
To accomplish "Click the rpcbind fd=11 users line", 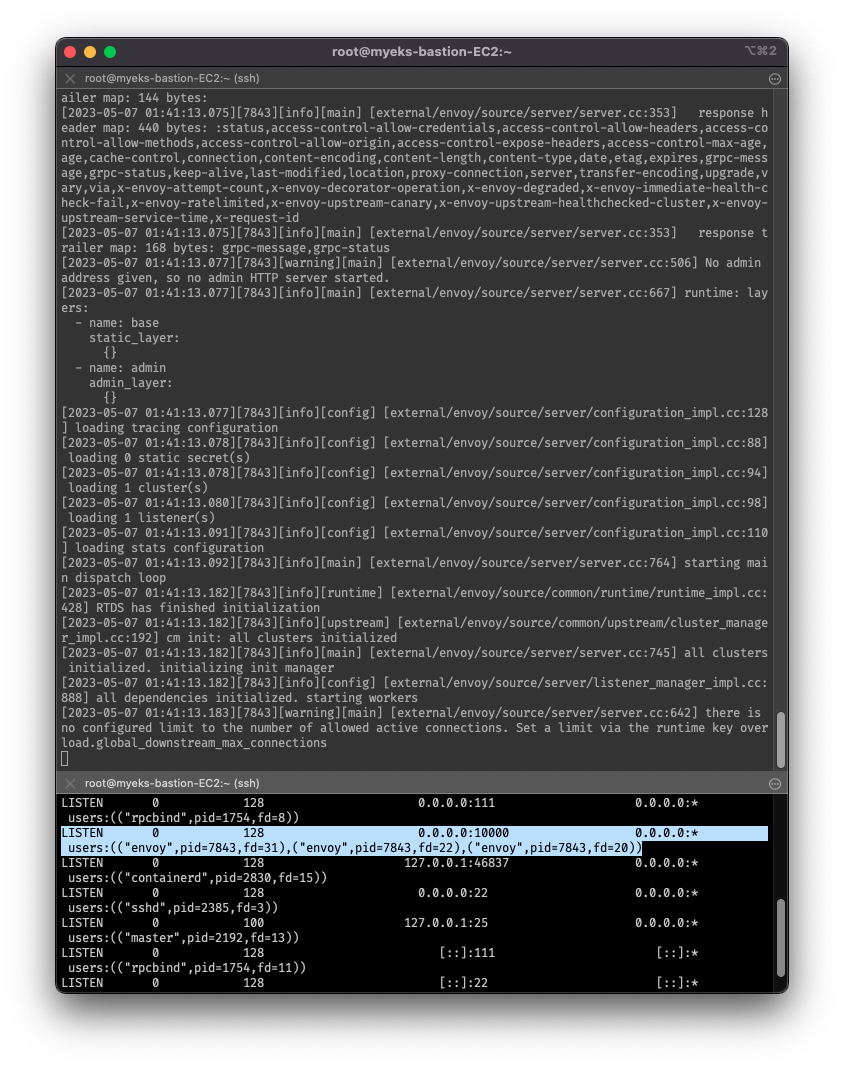I will (187, 968).
